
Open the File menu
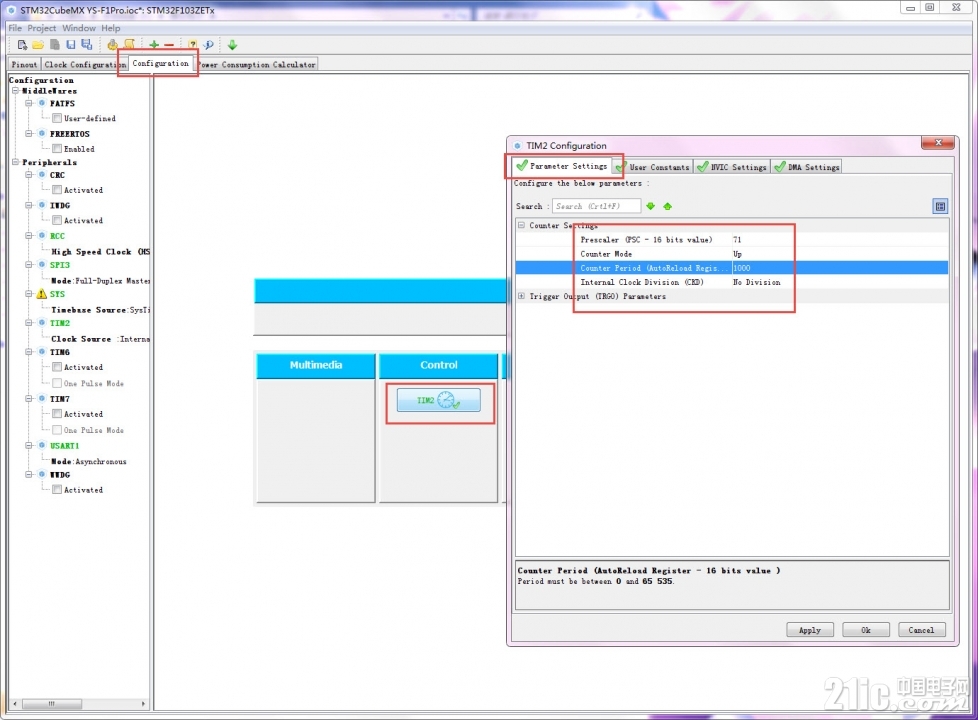tap(15, 28)
